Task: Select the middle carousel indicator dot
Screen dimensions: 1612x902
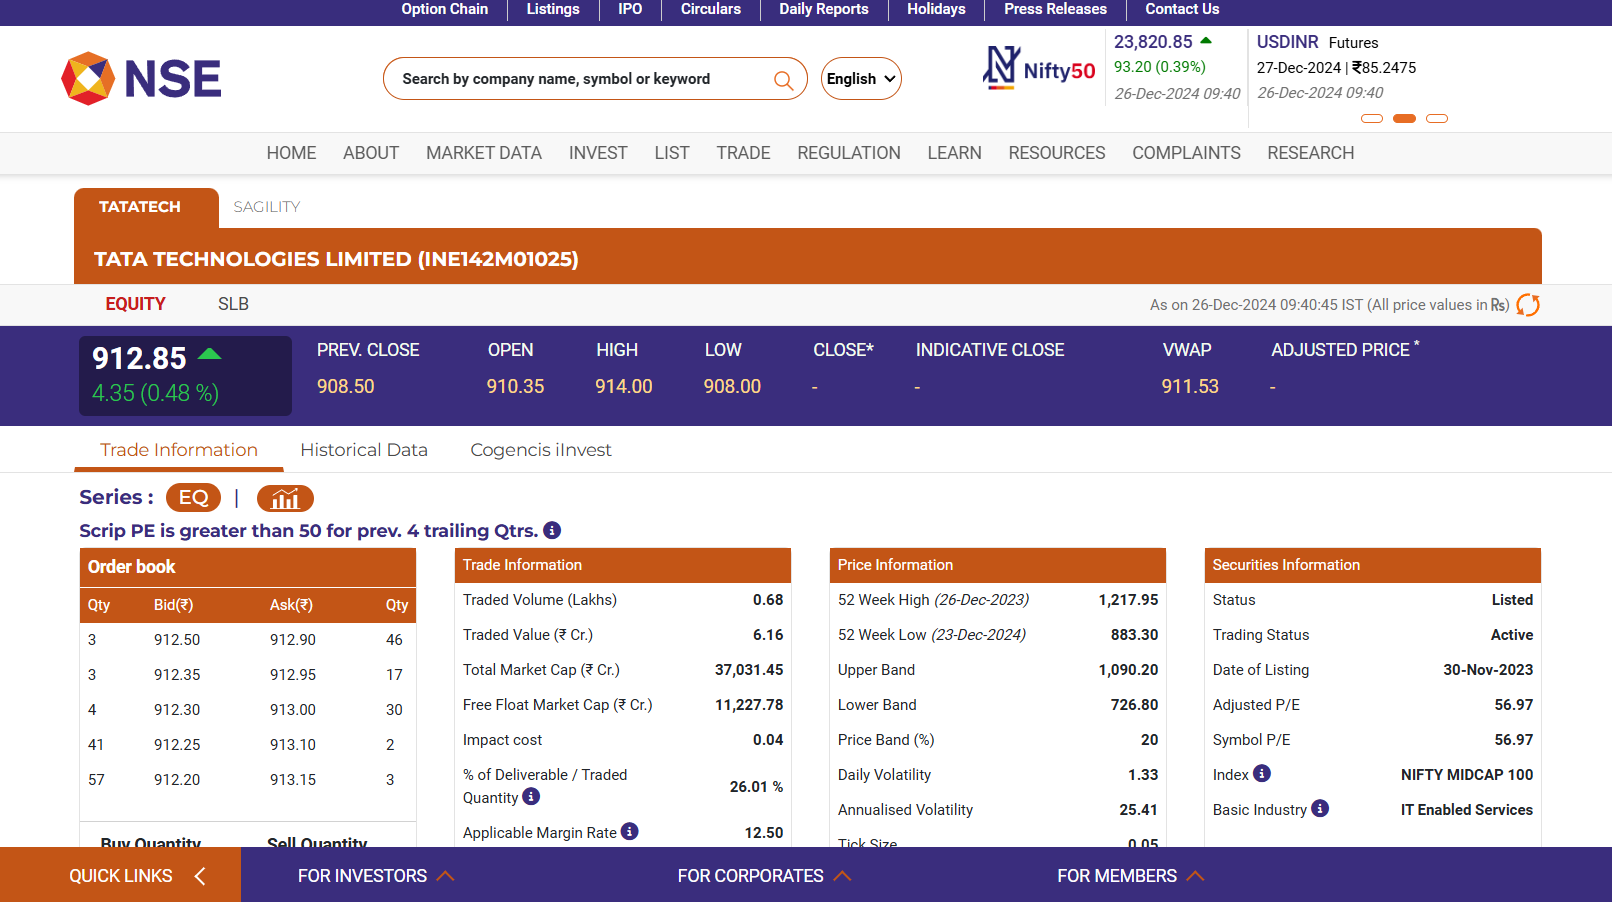Action: [x=1404, y=118]
